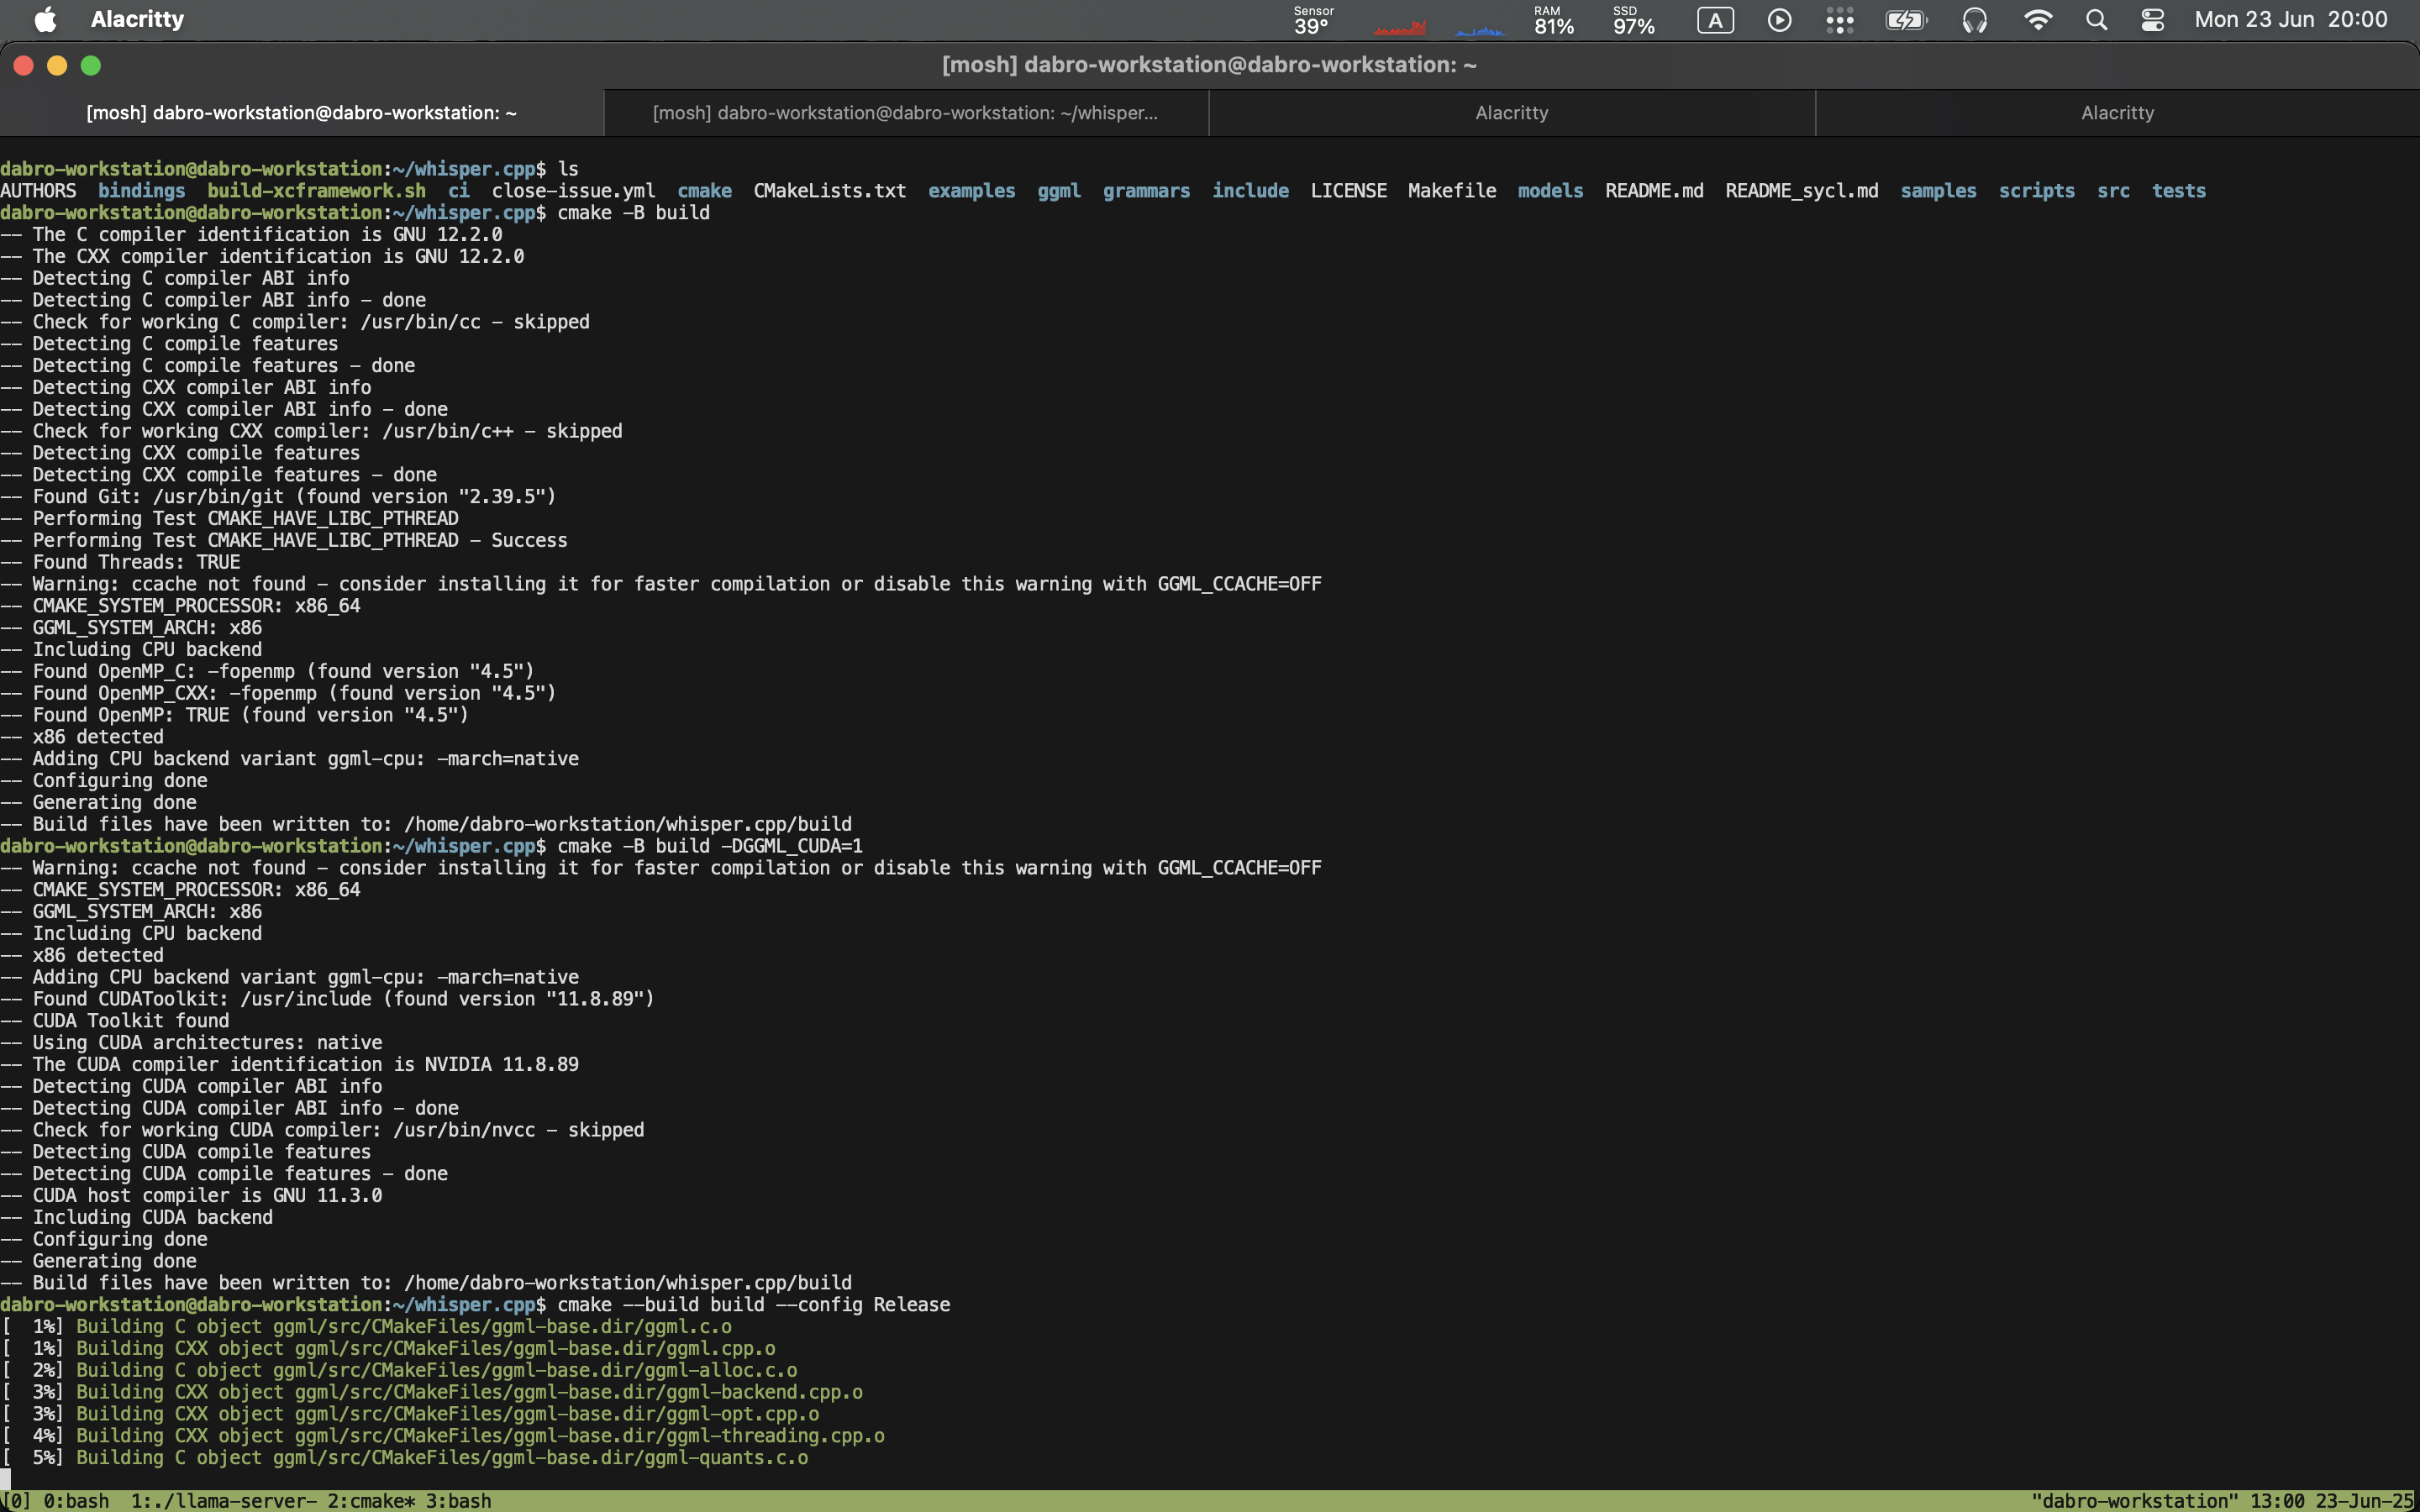
Task: Open the SSD usage indicator
Action: pos(1633,20)
